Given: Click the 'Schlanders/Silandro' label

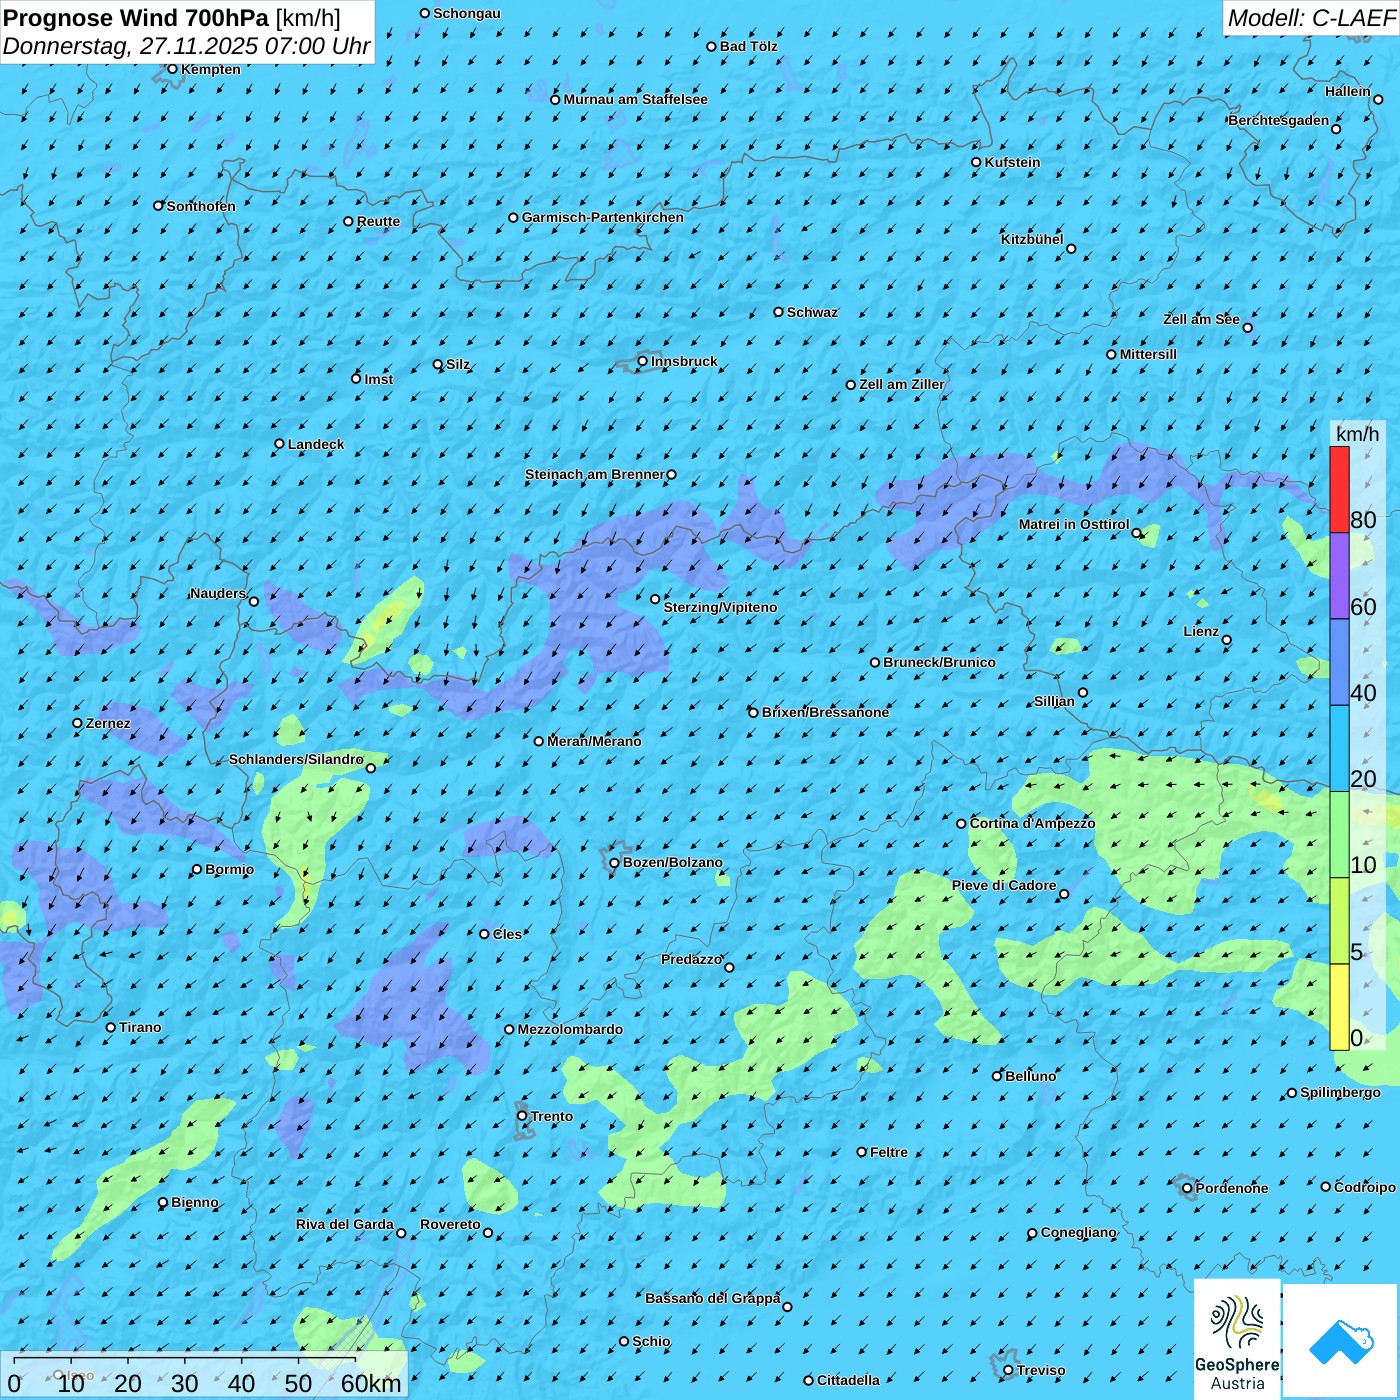Looking at the screenshot, I should (x=296, y=759).
